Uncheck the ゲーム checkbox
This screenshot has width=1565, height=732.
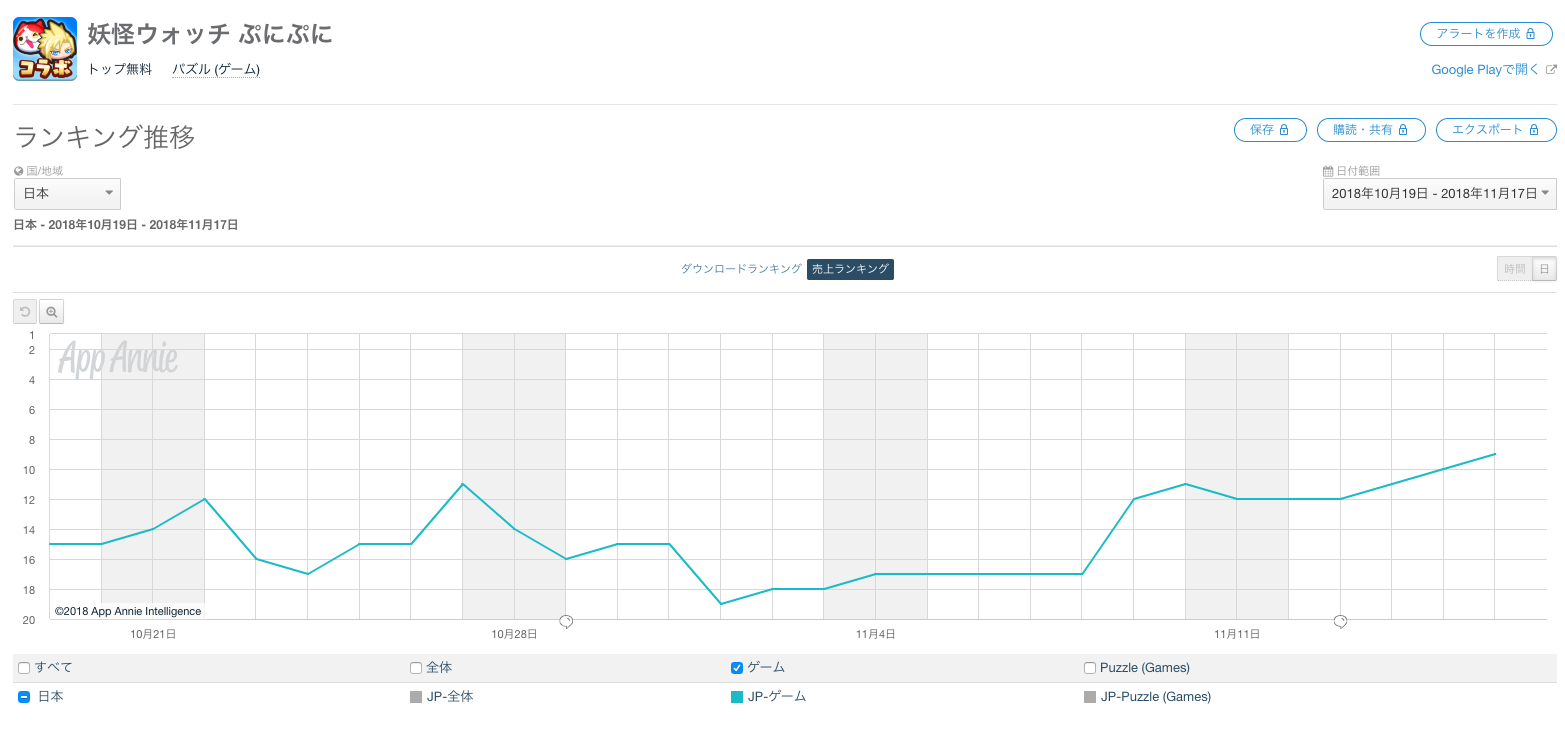click(x=737, y=668)
